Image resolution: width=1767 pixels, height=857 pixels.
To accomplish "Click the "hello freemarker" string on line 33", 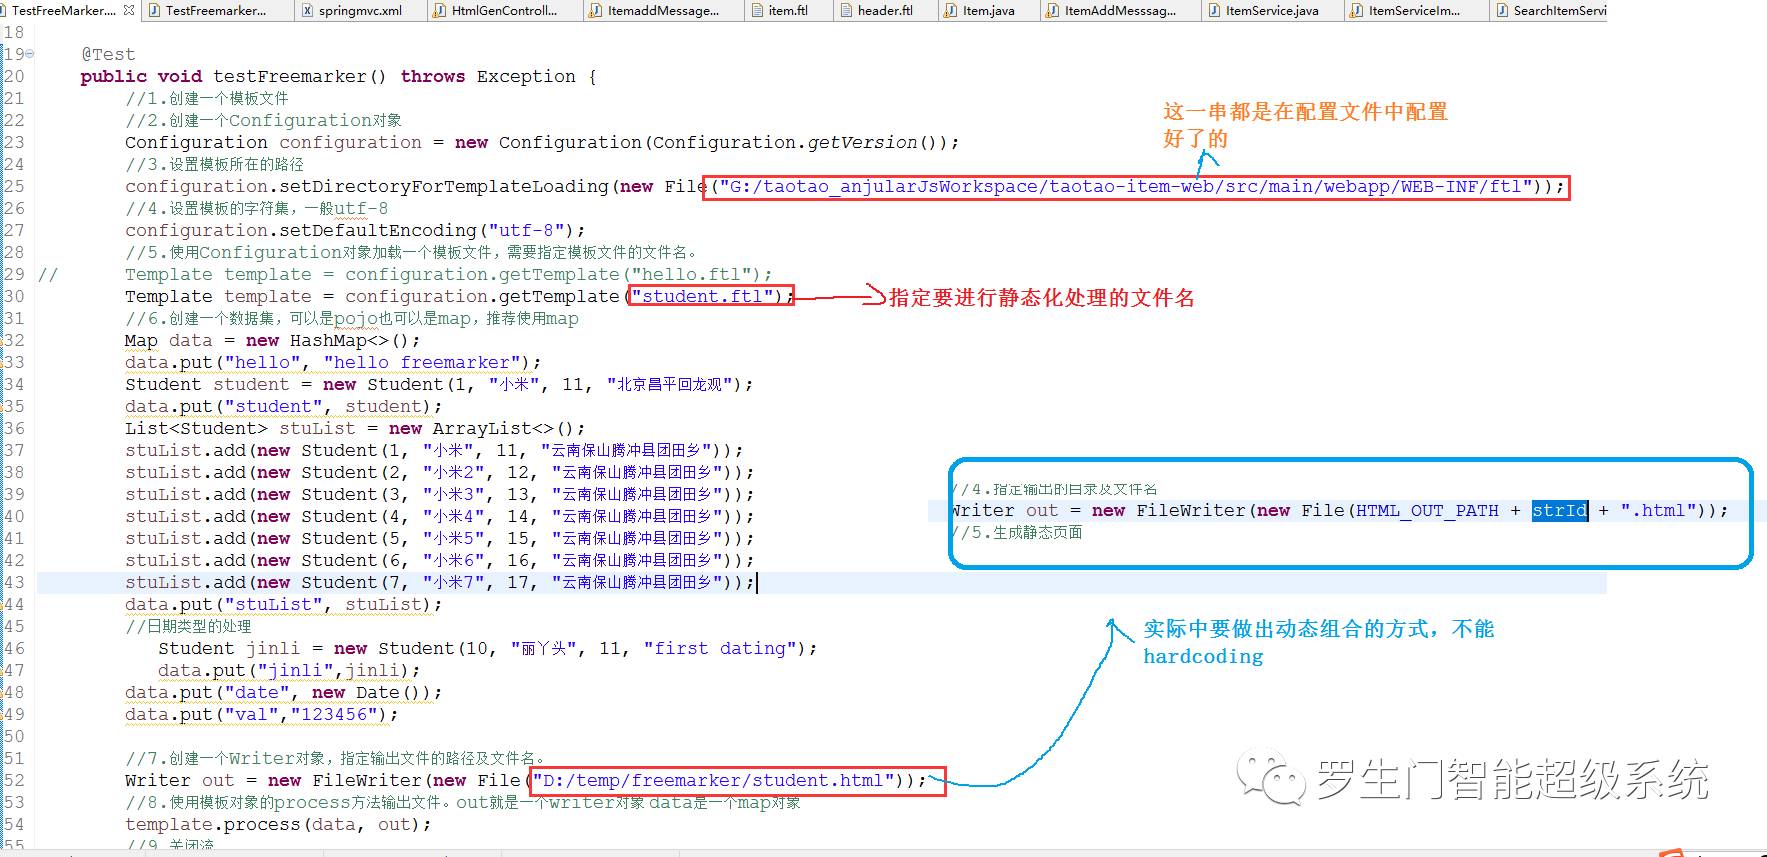I will [422, 362].
